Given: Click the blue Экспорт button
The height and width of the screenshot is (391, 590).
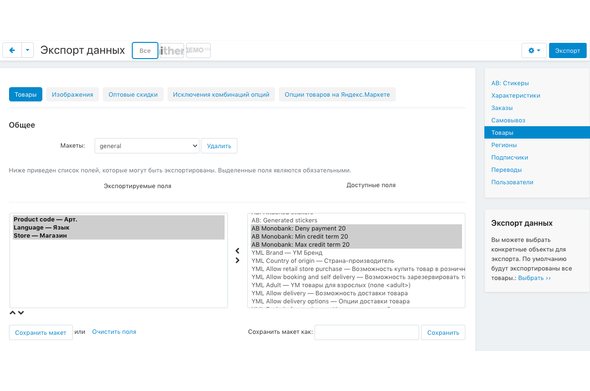Looking at the screenshot, I should [x=567, y=50].
